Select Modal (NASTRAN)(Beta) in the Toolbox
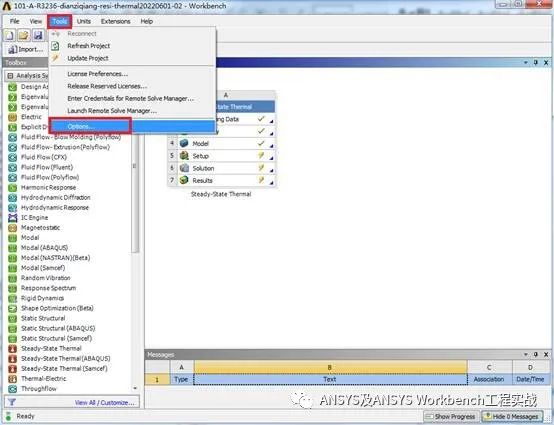Viewport: 554px width, 425px height. pos(55,258)
